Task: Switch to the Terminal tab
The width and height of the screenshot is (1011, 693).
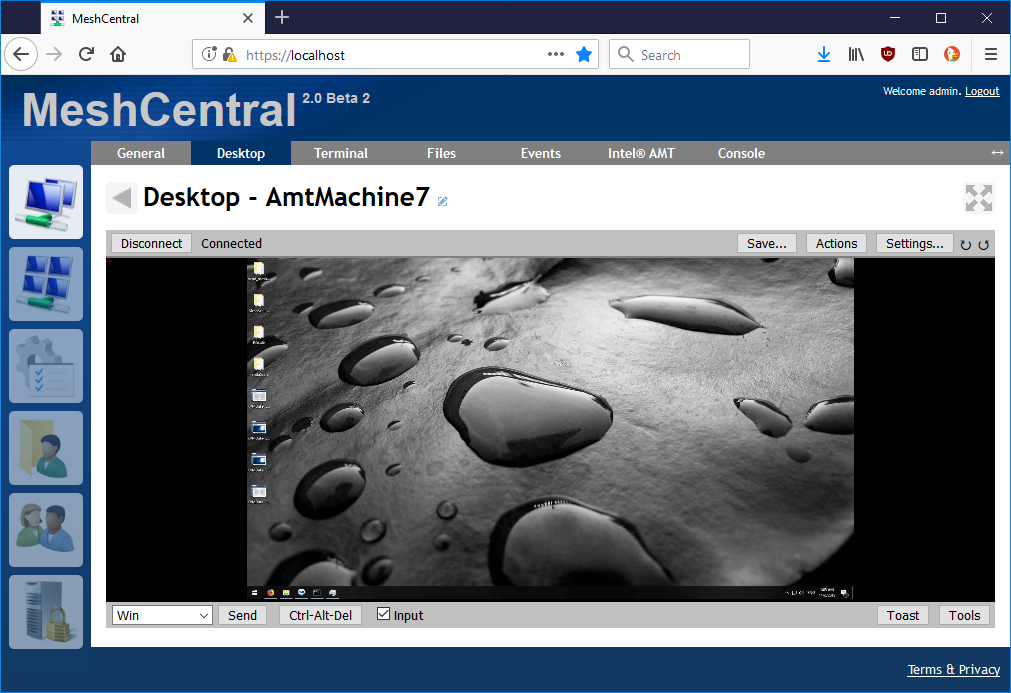Action: [341, 153]
